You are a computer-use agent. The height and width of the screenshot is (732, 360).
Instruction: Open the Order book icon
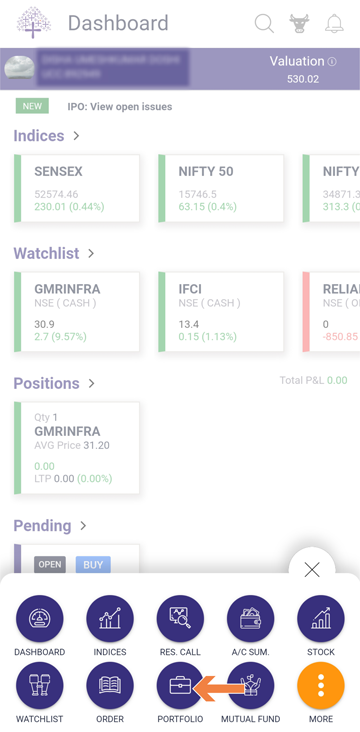pyautogui.click(x=110, y=685)
